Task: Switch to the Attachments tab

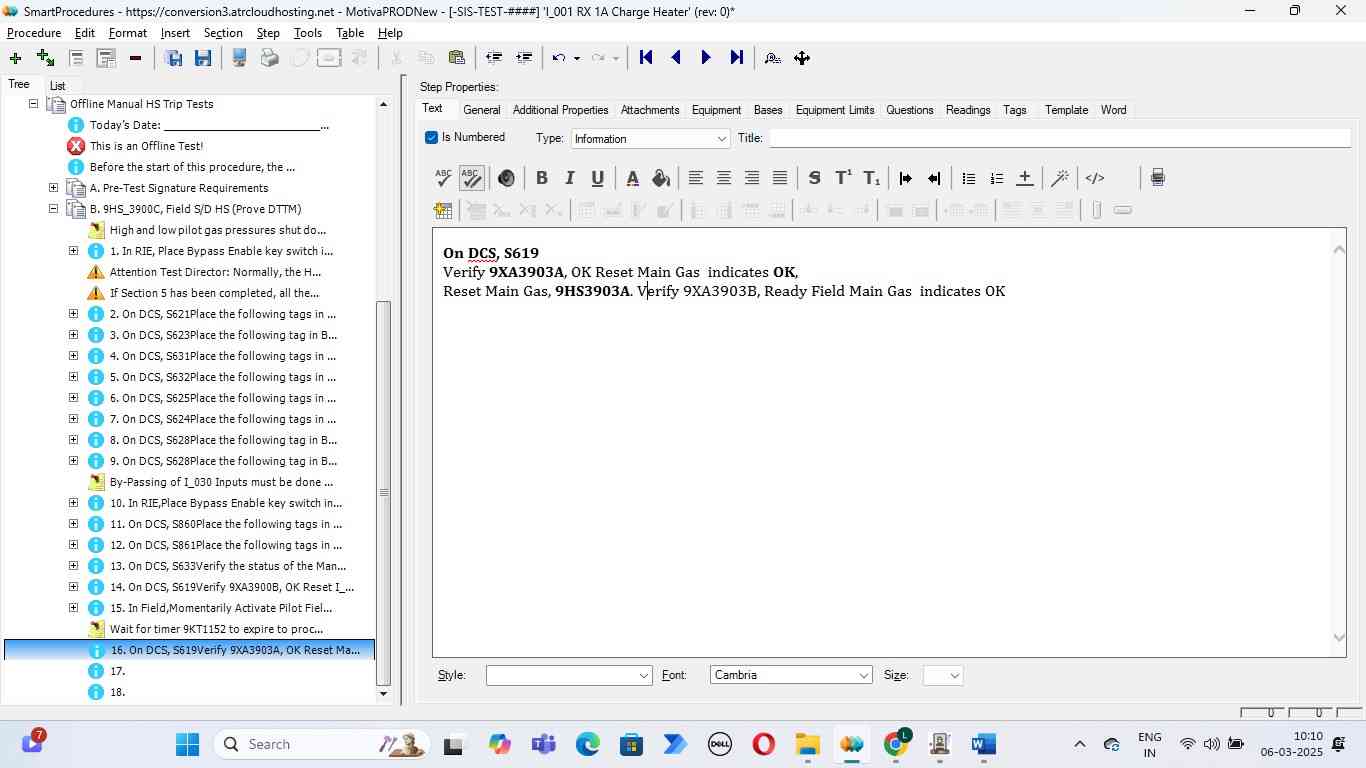Action: [650, 110]
